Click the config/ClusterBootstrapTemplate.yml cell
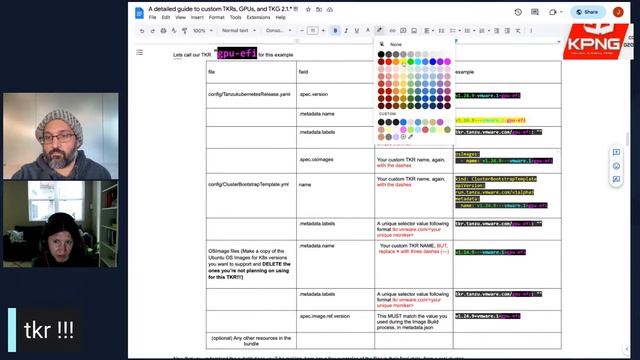640x360 pixels. (251, 196)
